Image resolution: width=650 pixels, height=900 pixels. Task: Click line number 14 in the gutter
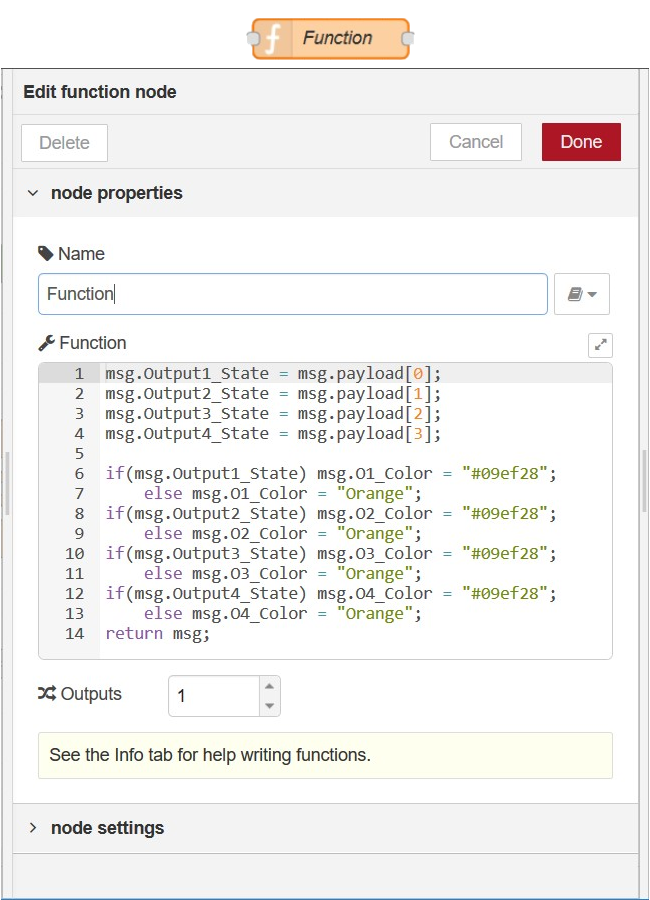75,634
